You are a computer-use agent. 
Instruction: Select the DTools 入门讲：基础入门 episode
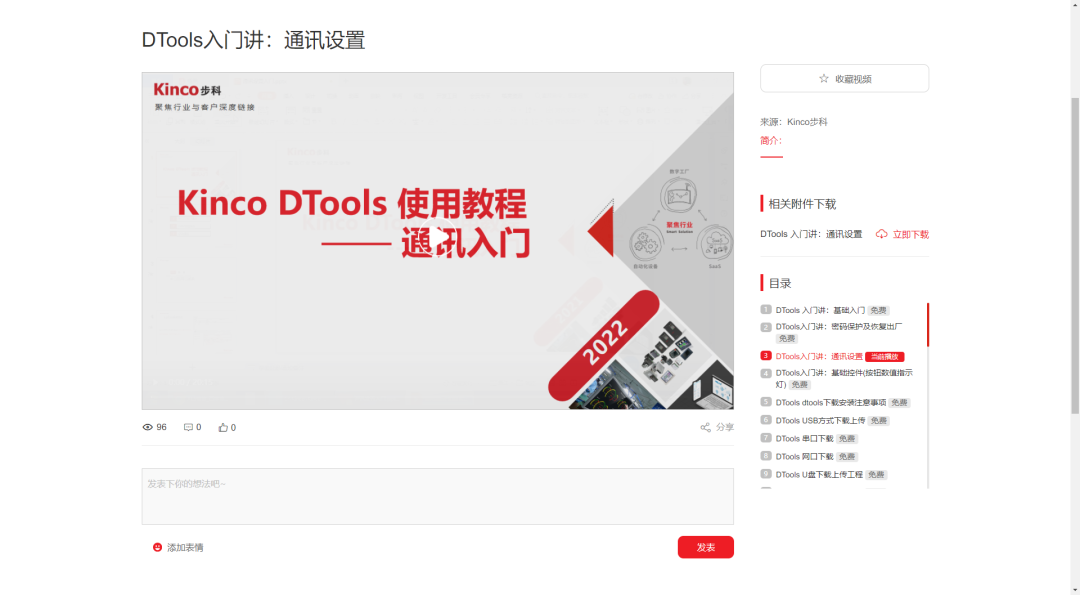[820, 310]
